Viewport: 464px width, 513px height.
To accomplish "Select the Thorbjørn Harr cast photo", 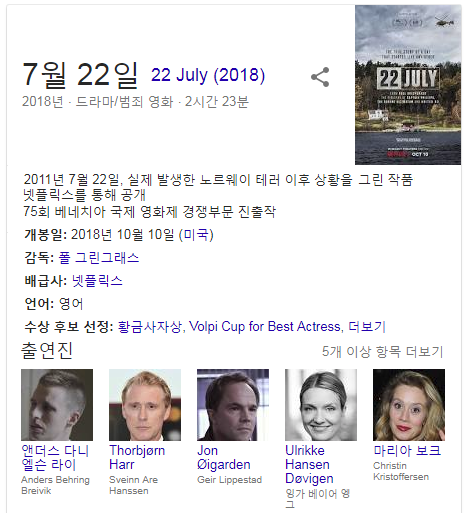I will 145,405.
